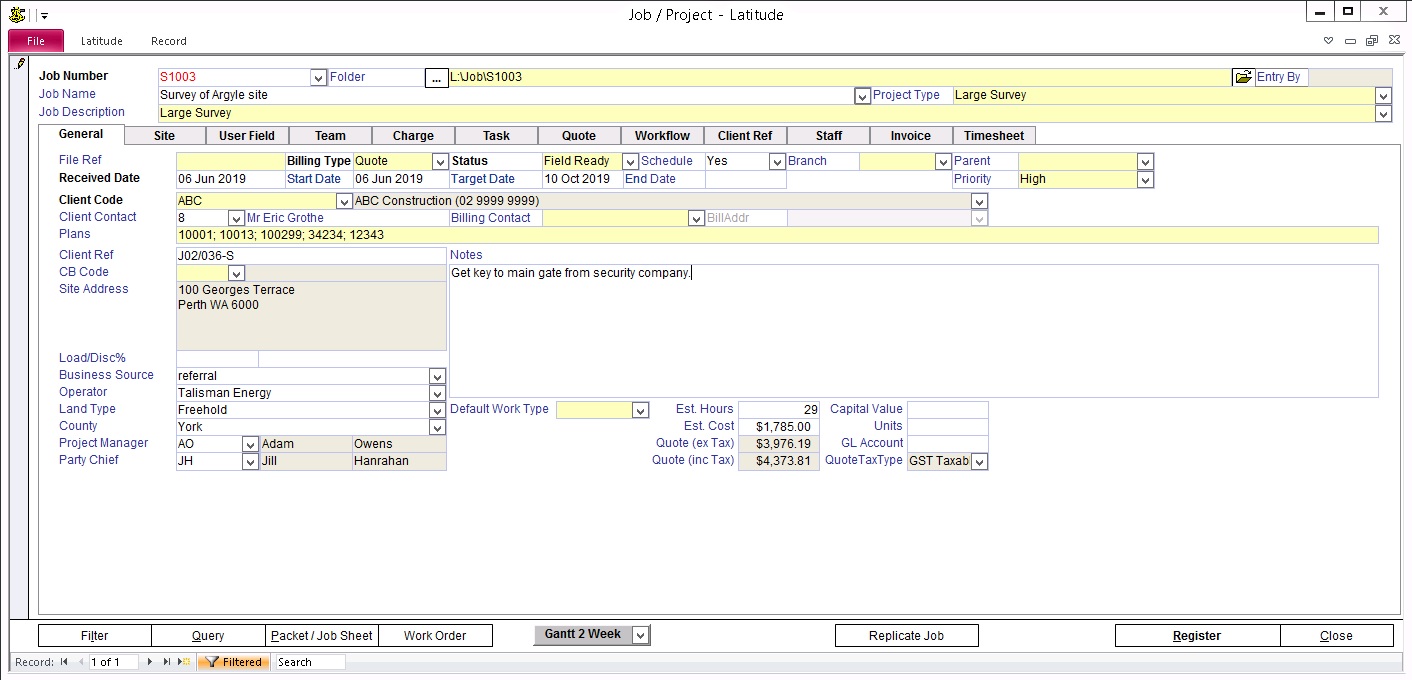Open the Priority dropdown set to High
The height and width of the screenshot is (680, 1412).
[1145, 179]
